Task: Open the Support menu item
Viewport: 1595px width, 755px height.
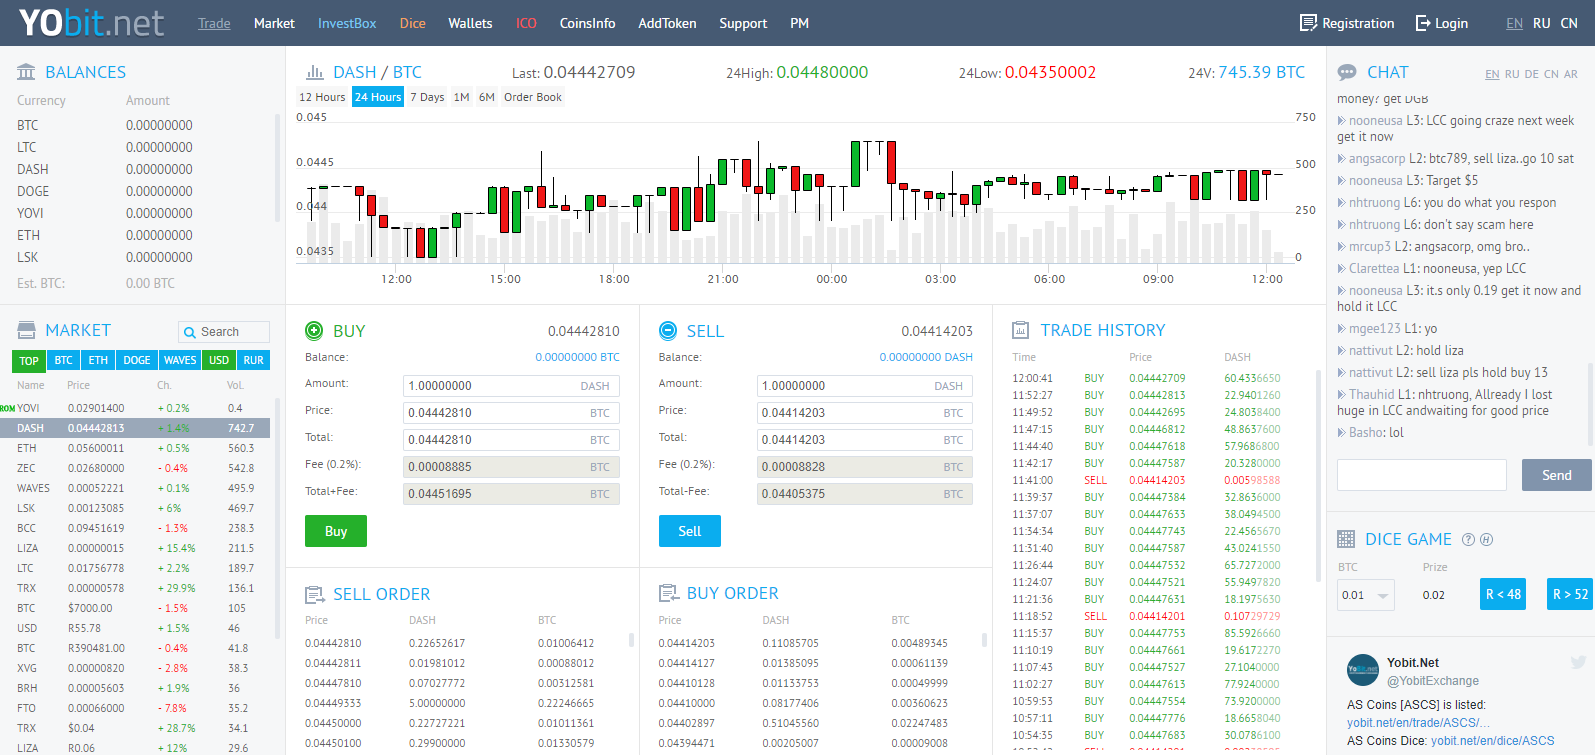Action: coord(743,23)
